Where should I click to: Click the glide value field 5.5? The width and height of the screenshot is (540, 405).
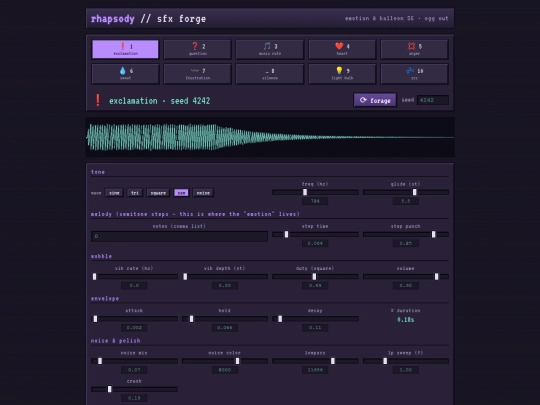(406, 201)
